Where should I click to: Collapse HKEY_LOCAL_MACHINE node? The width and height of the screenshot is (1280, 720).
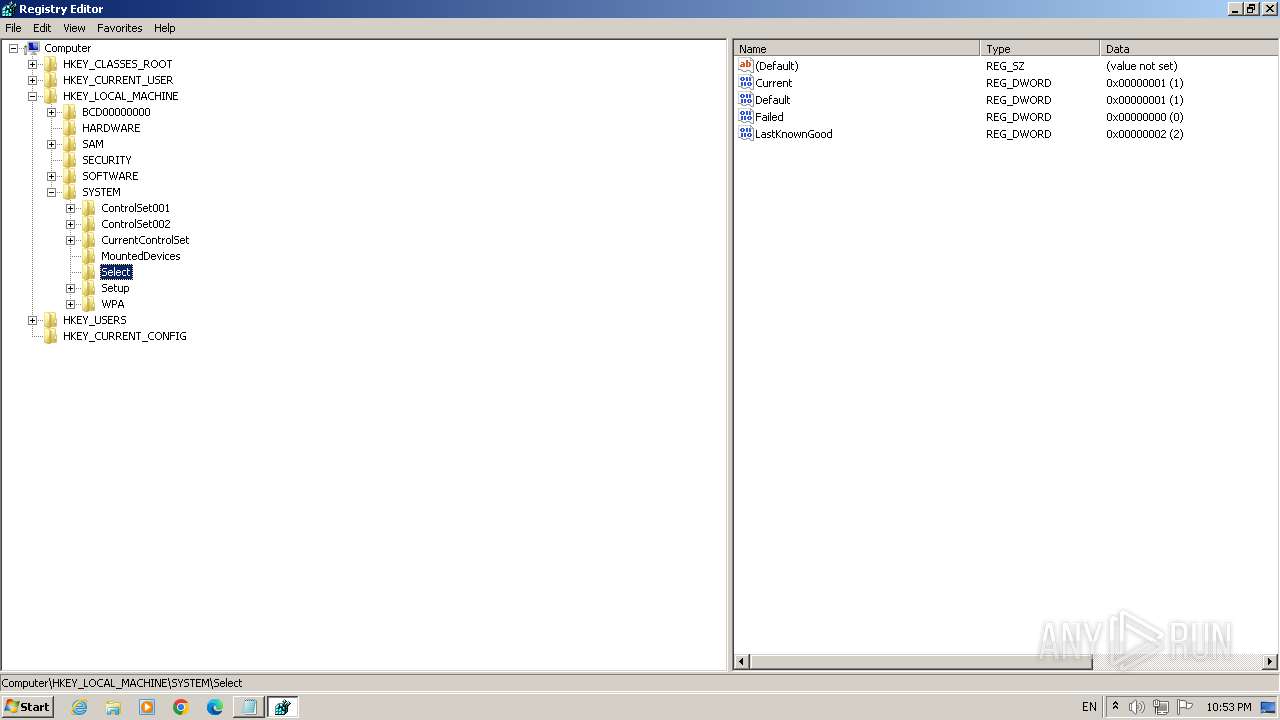[x=33, y=96]
